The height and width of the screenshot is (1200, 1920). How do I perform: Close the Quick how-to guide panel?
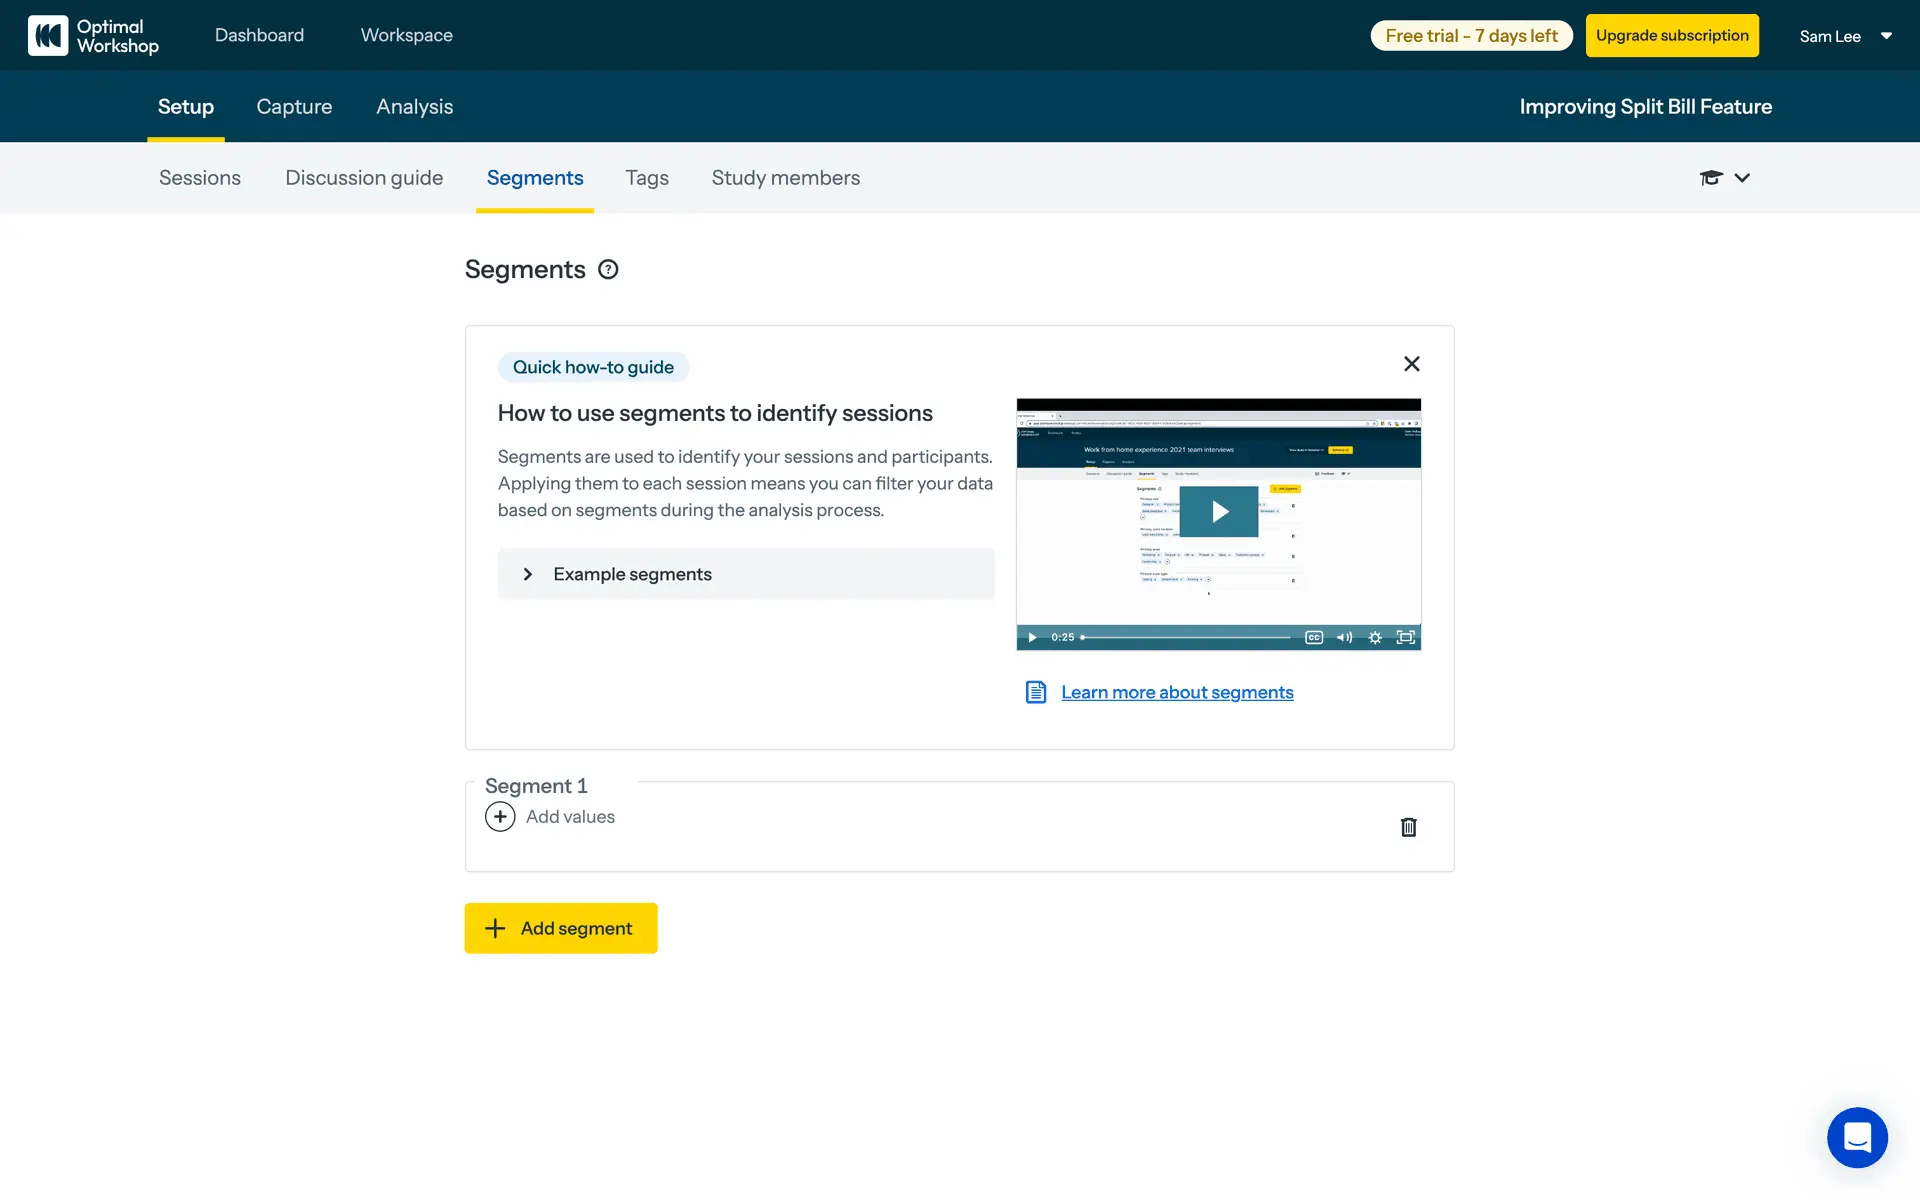pyautogui.click(x=1411, y=364)
